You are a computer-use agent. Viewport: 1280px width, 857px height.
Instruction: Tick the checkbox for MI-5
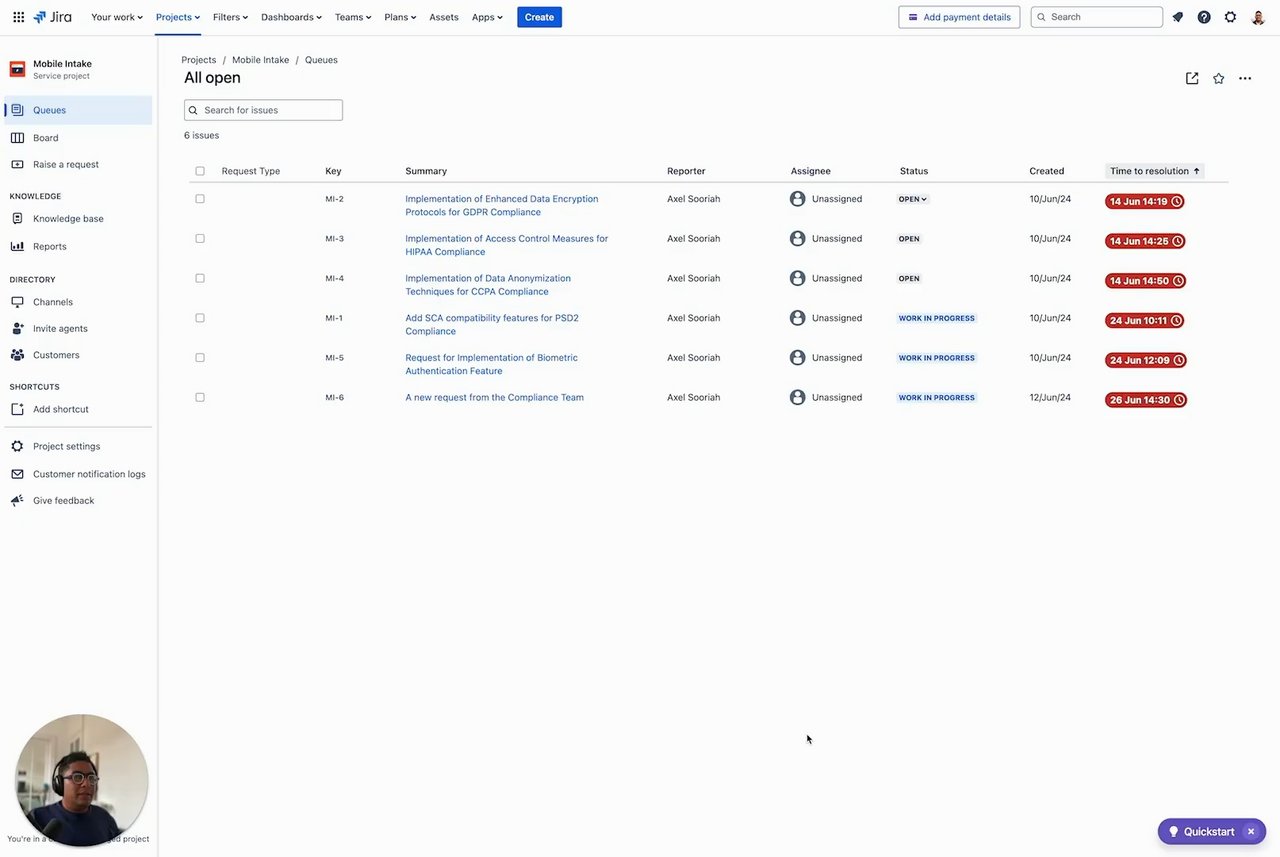[200, 358]
